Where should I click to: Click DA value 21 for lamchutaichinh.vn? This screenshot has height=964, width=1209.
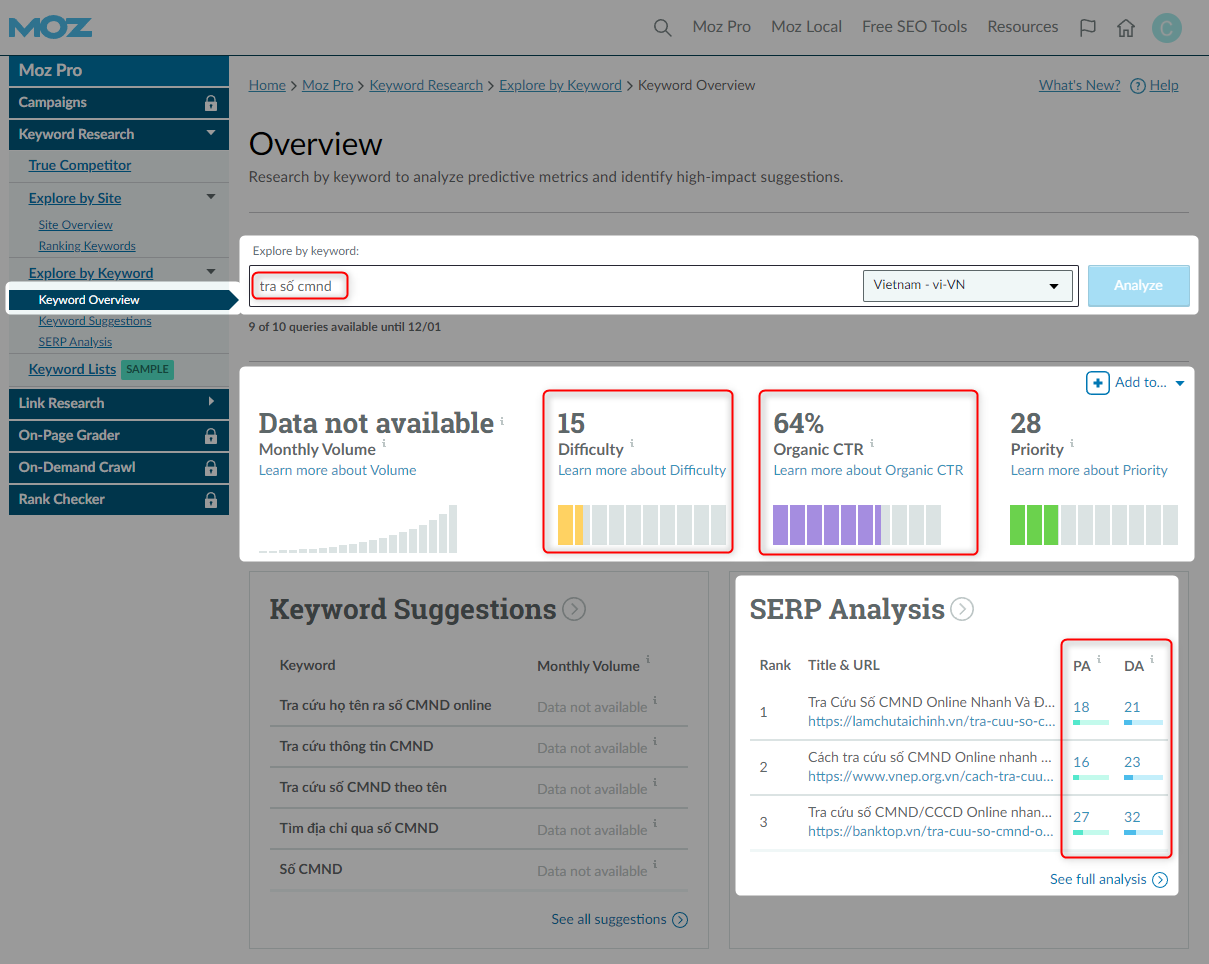click(1132, 707)
